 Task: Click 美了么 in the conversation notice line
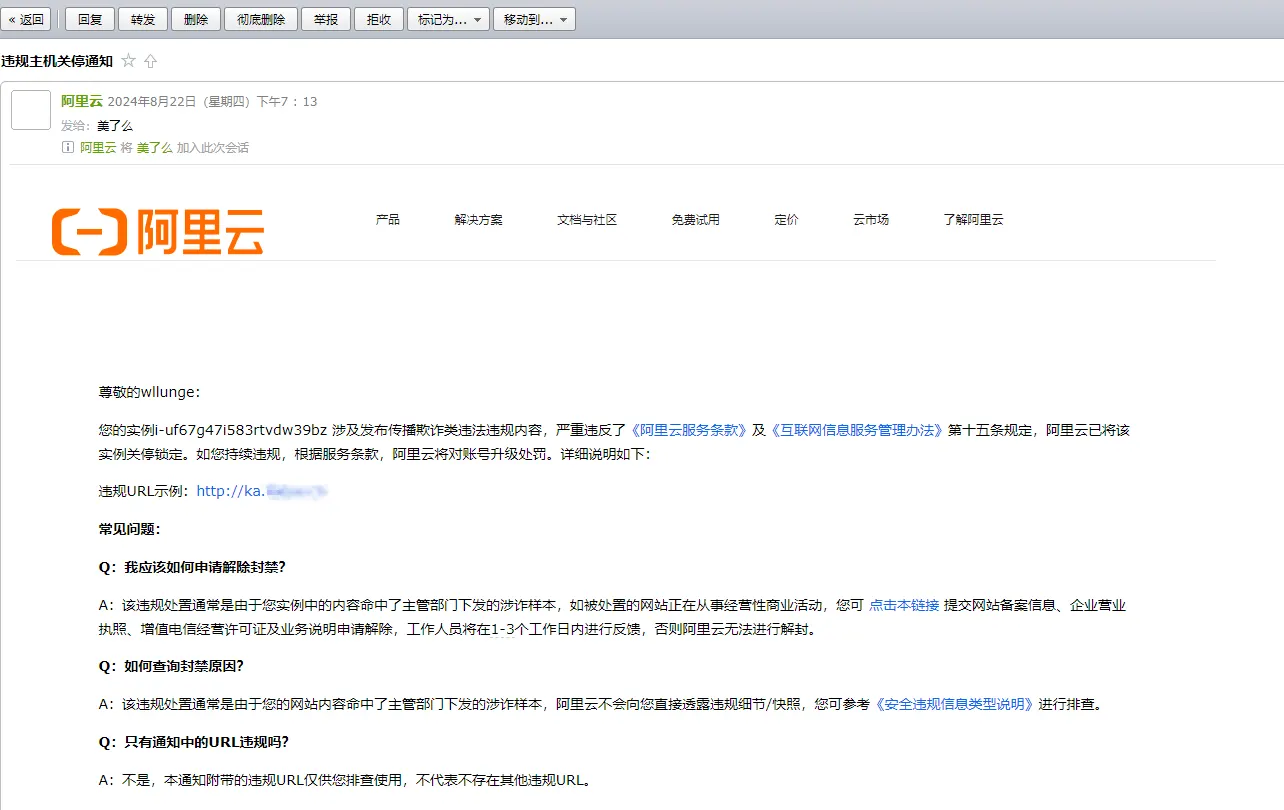point(155,147)
